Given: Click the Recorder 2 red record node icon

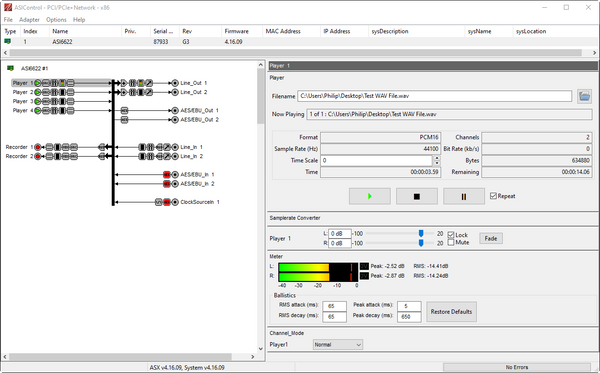Looking at the screenshot, I should tap(38, 156).
